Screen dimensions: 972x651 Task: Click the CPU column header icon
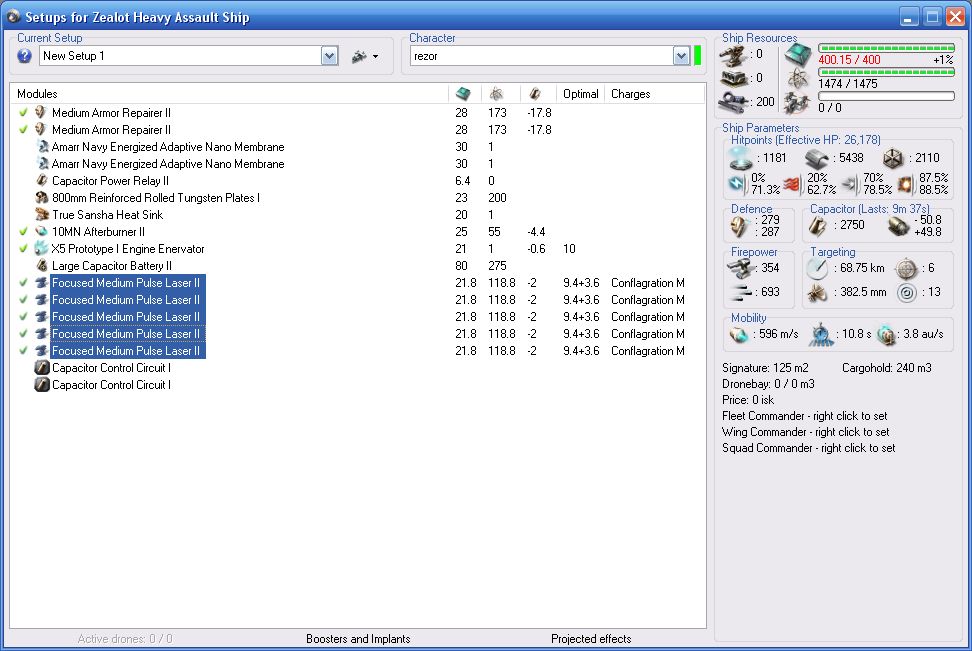[462, 94]
